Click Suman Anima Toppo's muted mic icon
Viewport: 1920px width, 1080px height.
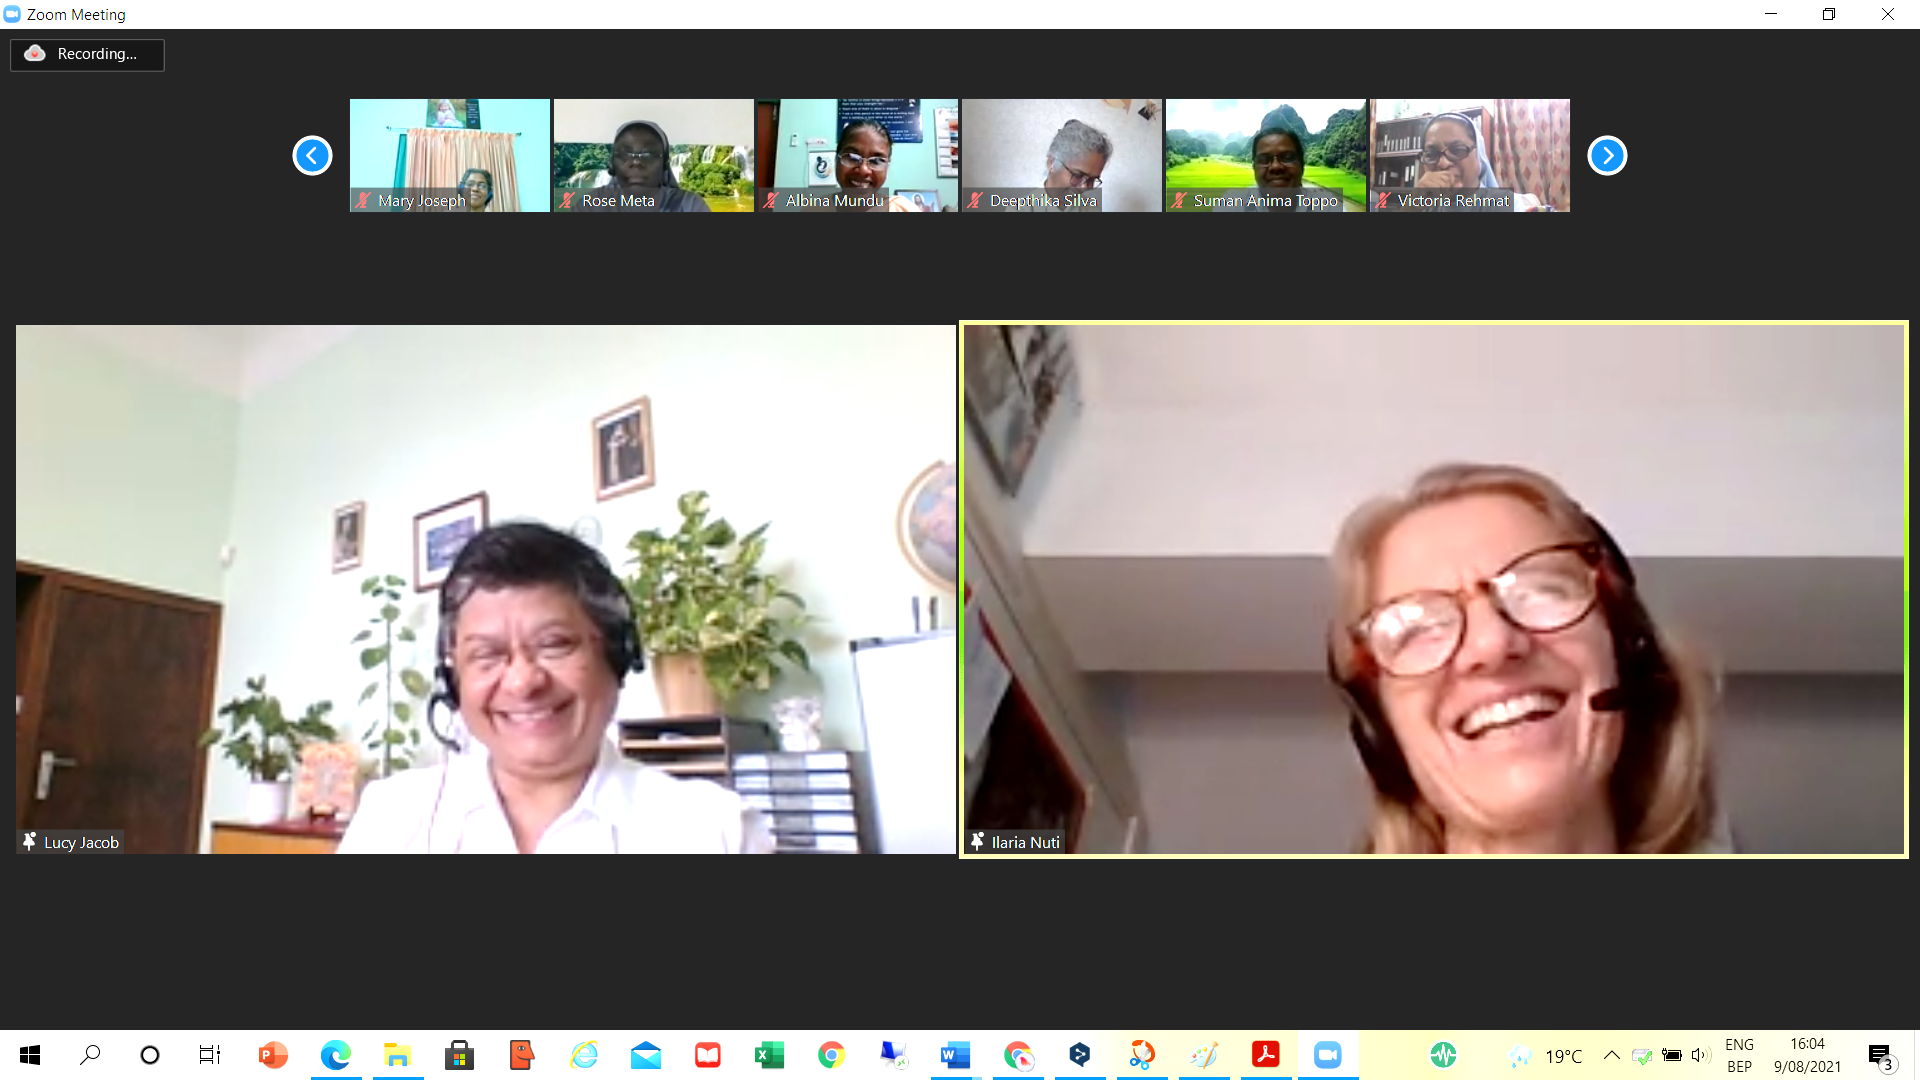(1179, 201)
